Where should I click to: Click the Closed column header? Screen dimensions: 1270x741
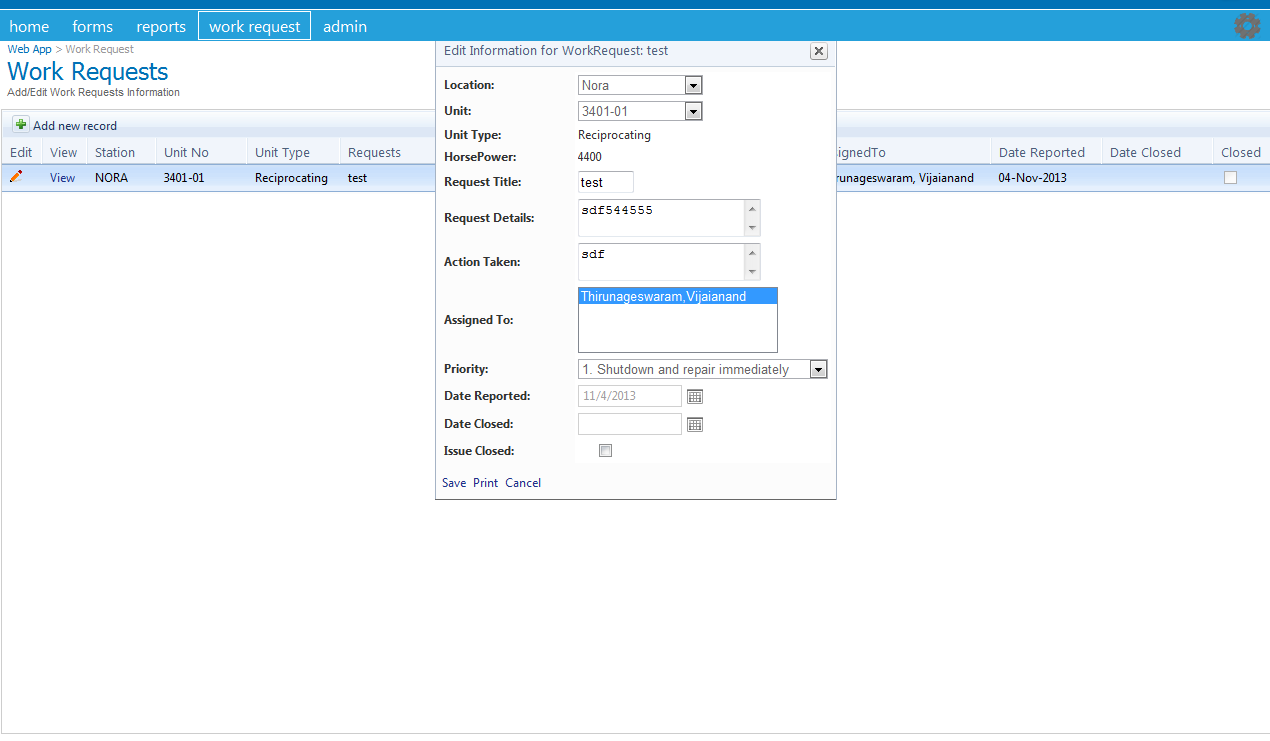click(1241, 152)
